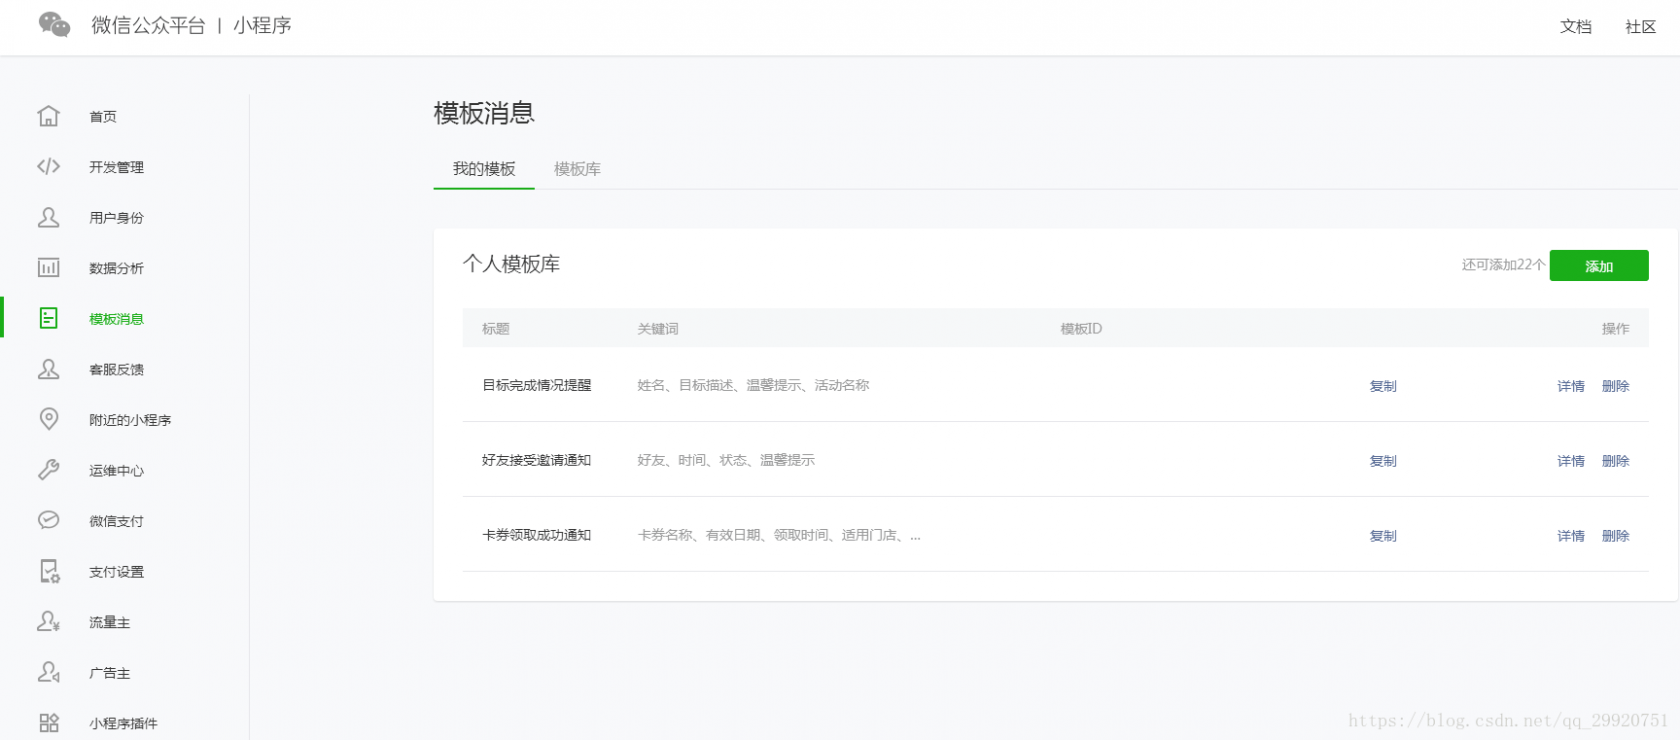The image size is (1680, 740).
Task: Open 社区 link in the header
Action: click(1641, 27)
